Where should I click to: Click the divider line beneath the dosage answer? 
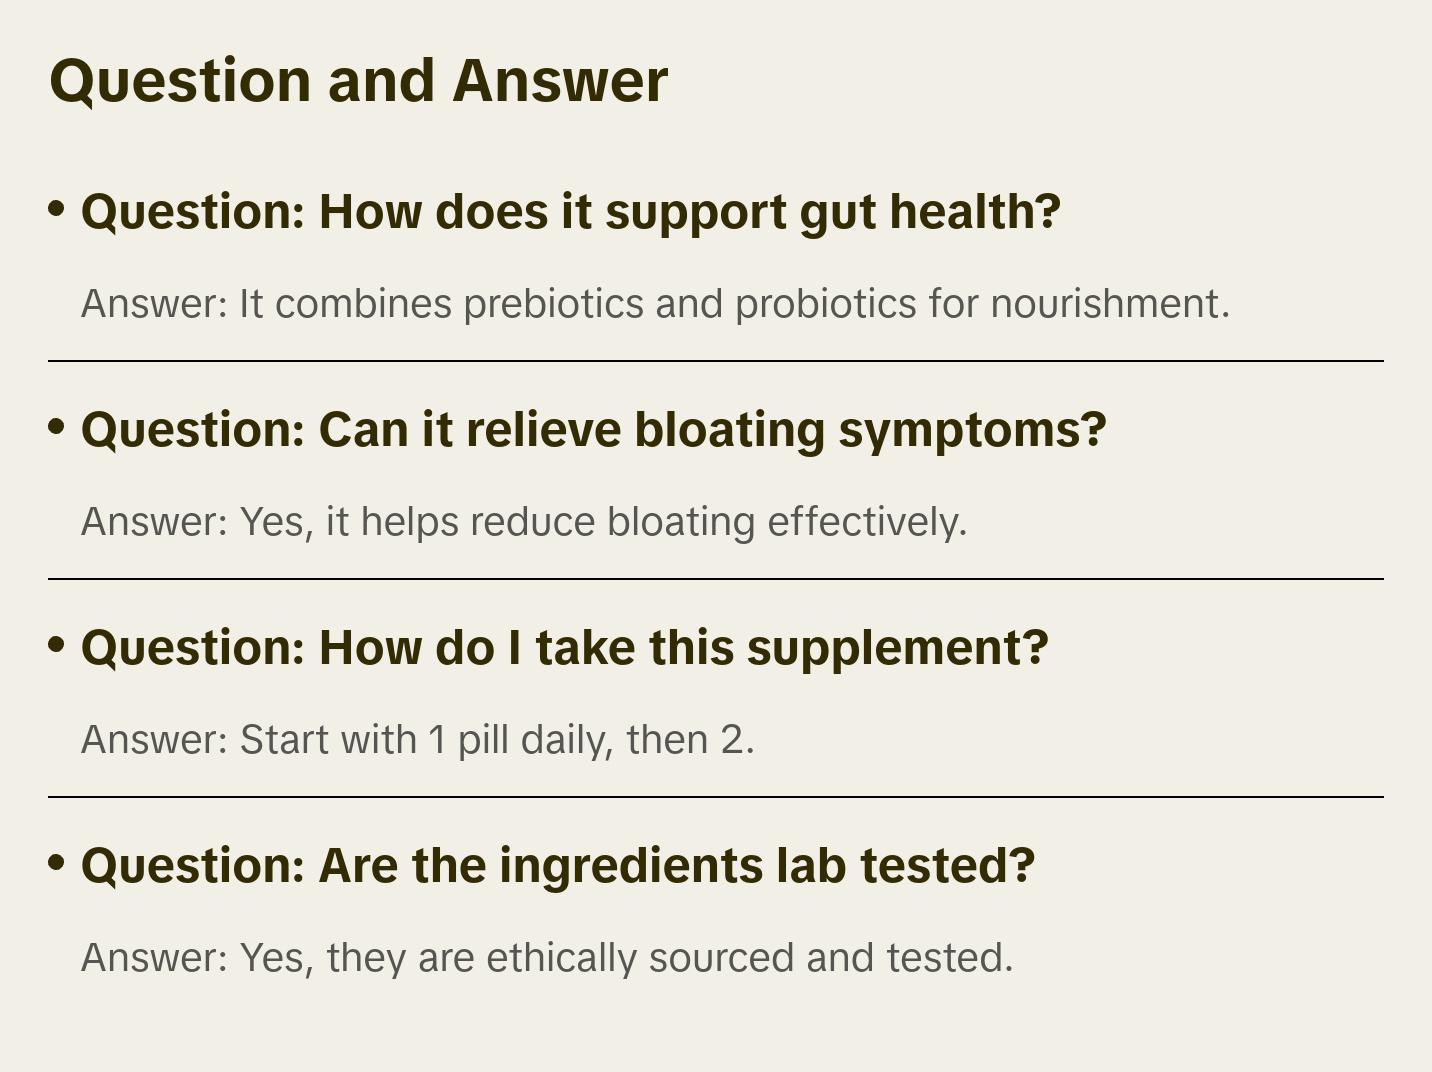point(716,797)
